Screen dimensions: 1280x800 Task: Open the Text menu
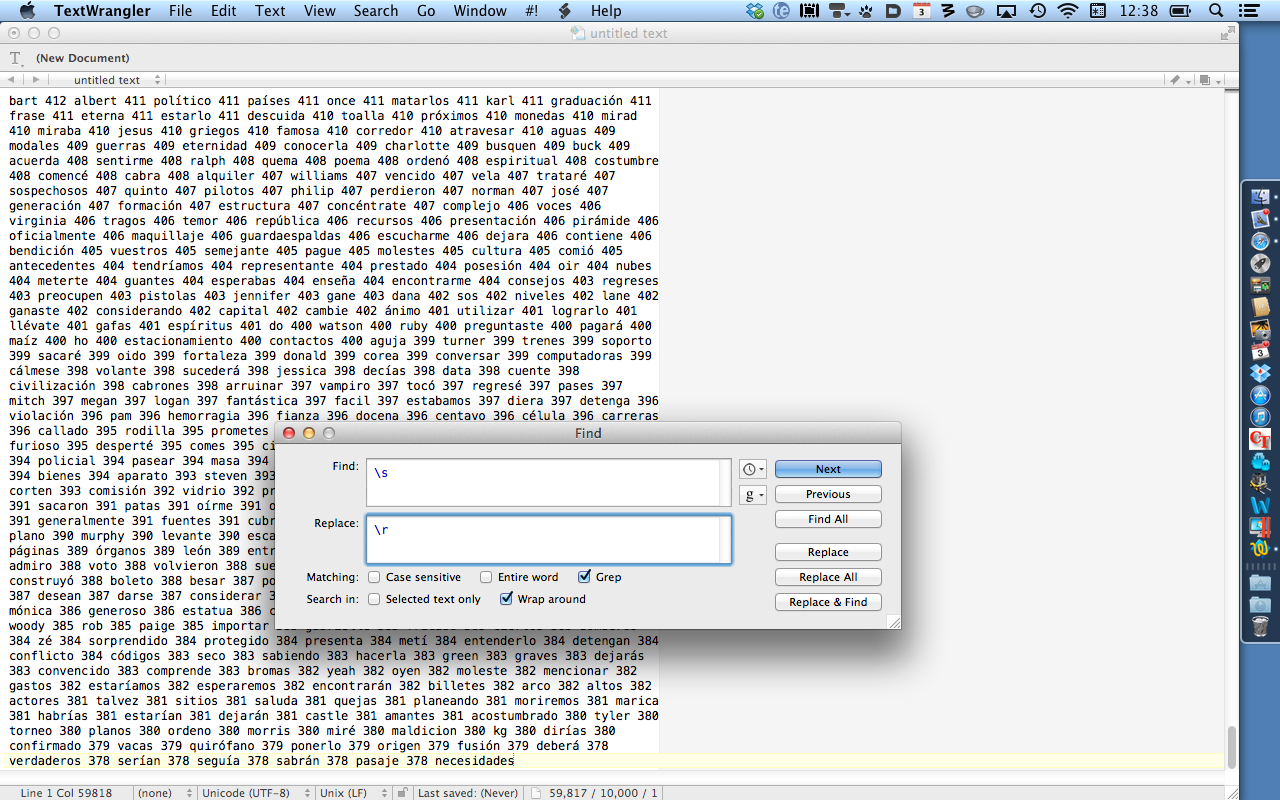270,11
